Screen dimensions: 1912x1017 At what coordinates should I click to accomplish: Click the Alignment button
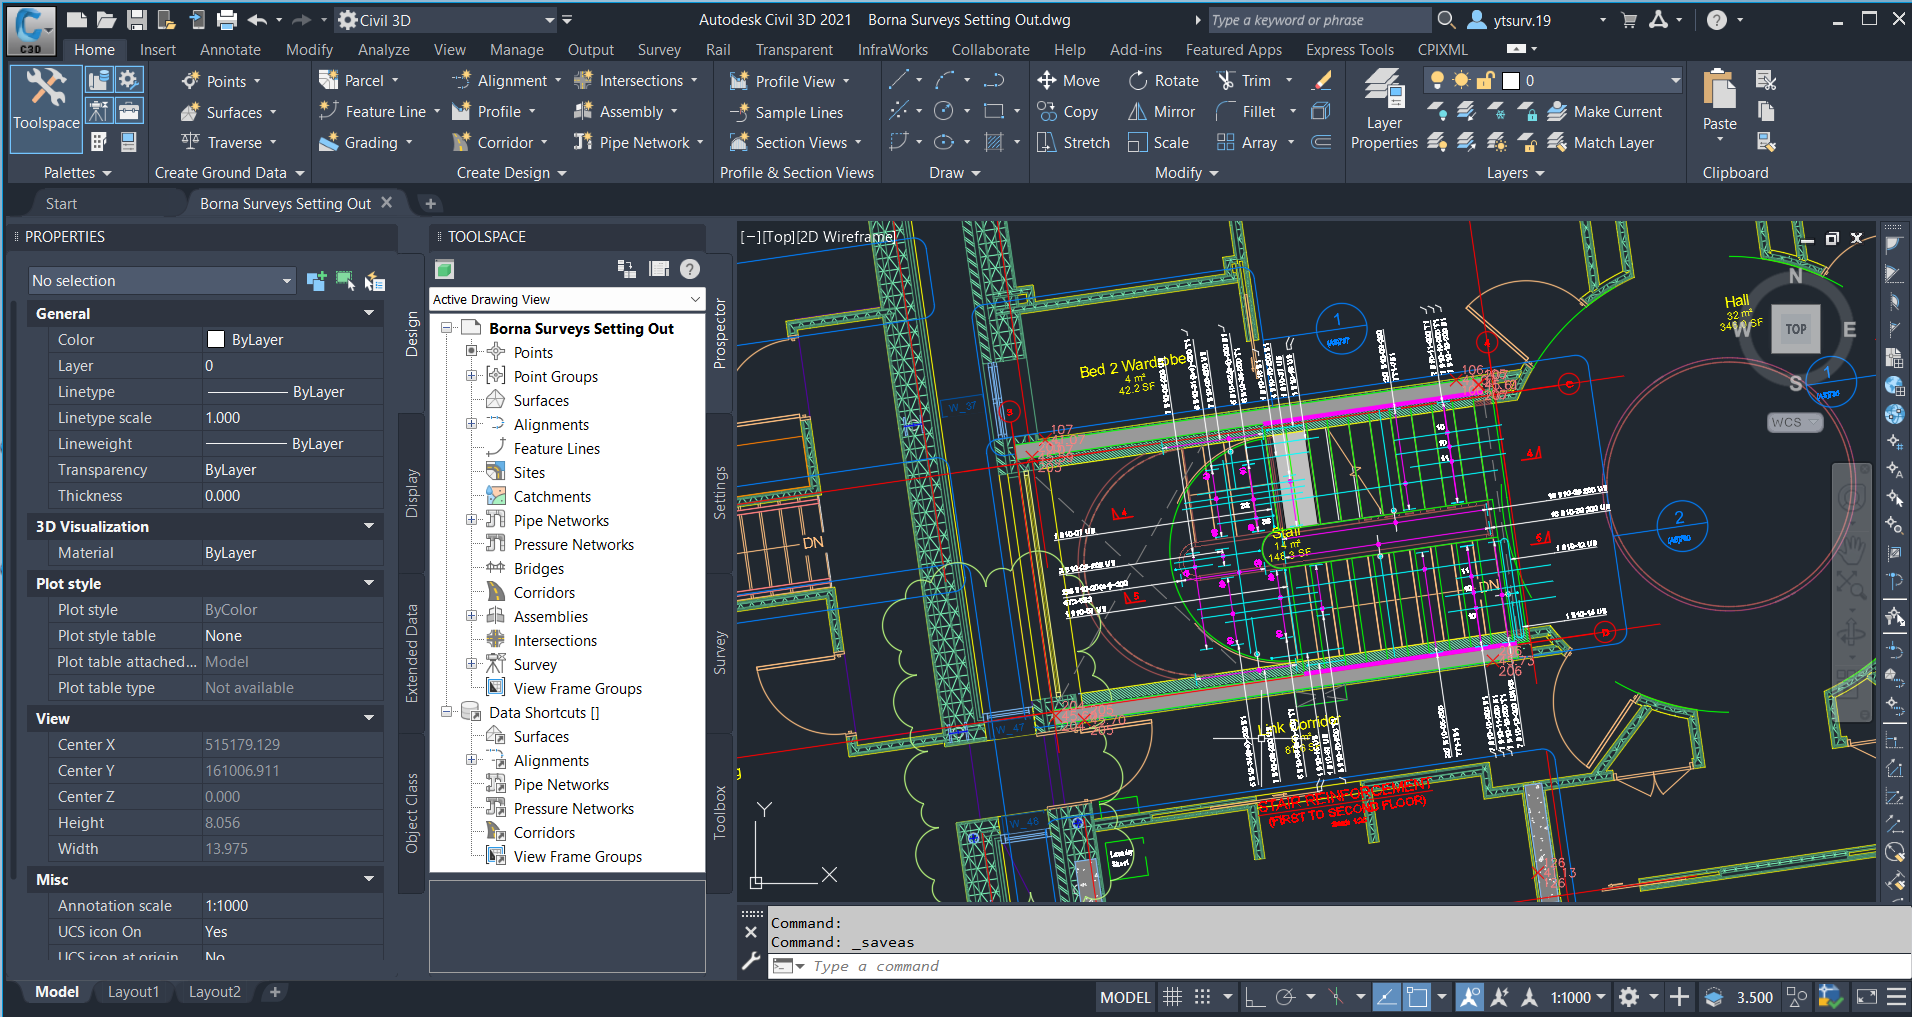tap(506, 81)
